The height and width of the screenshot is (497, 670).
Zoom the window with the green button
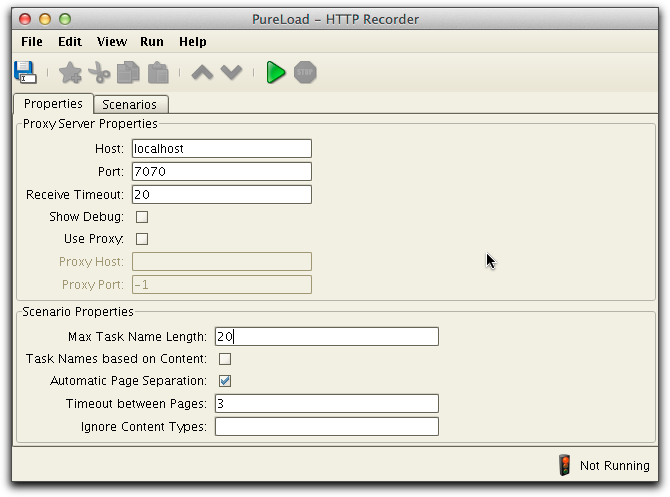point(65,19)
